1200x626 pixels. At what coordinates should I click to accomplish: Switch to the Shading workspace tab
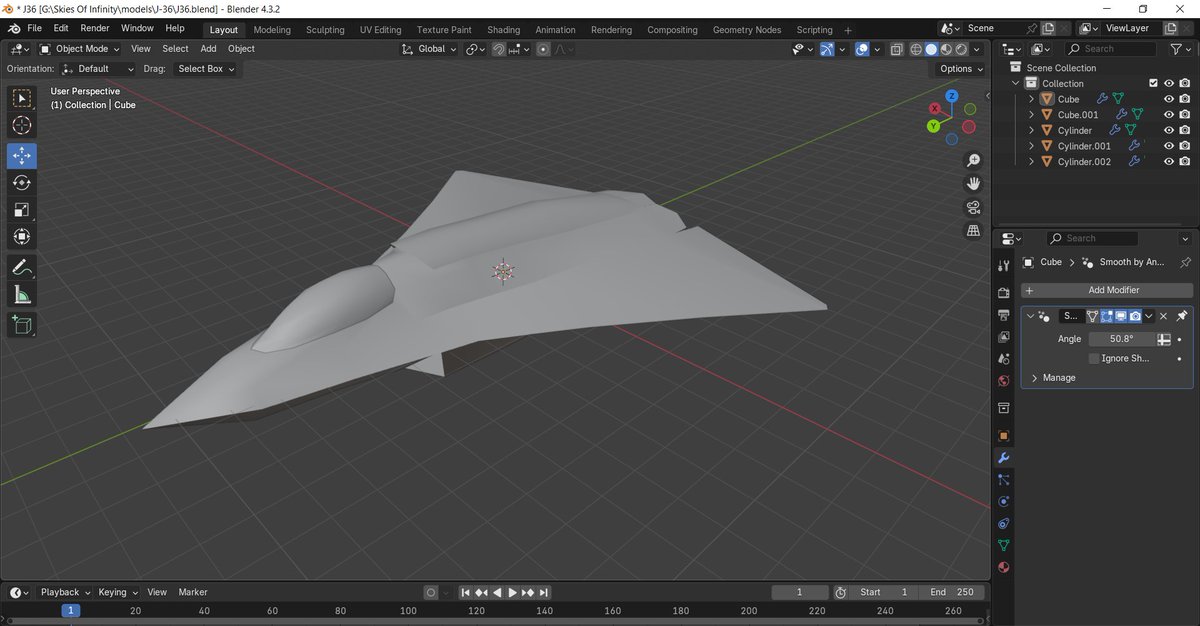click(x=503, y=29)
